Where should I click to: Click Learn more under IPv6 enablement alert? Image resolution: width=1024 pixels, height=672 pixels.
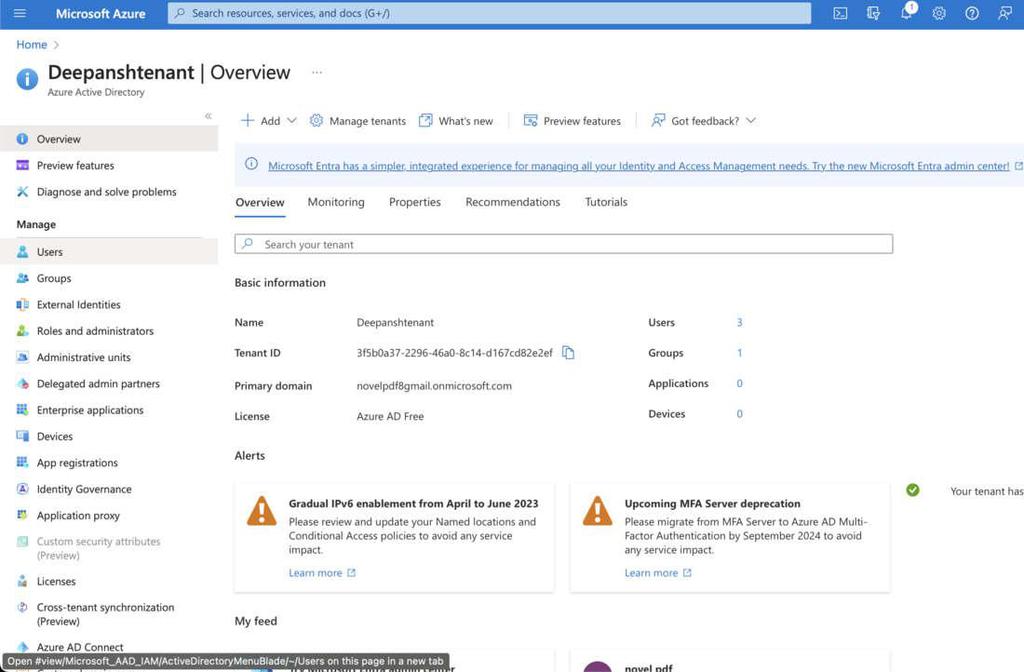click(322, 573)
